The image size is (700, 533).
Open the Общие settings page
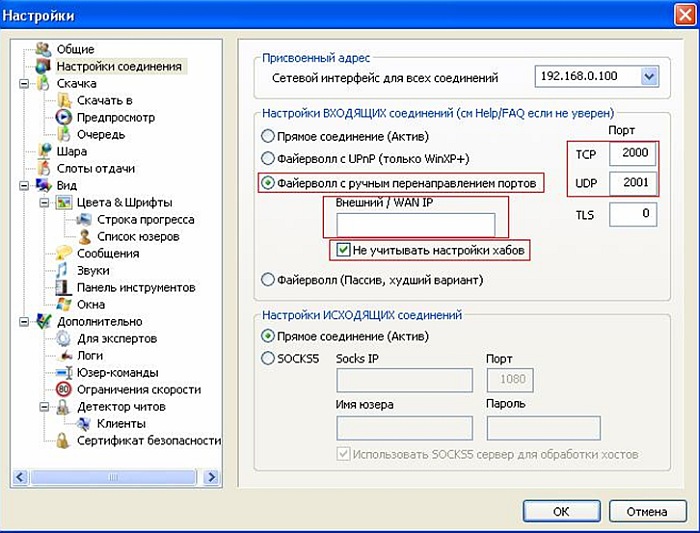click(x=75, y=49)
